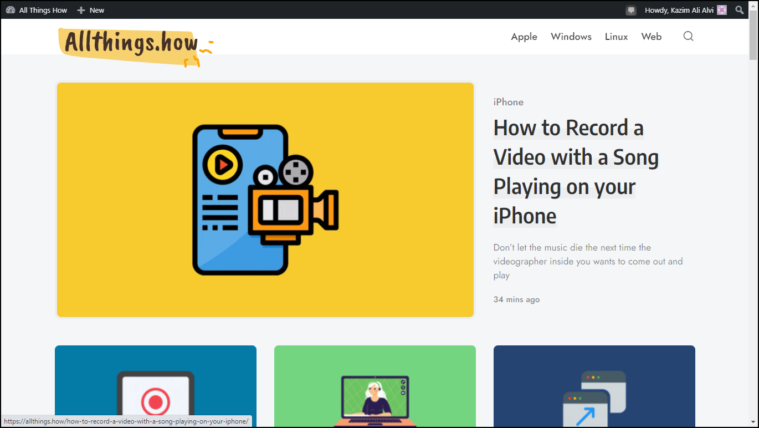This screenshot has width=759, height=428.
Task: Click the admin bar search magnifier icon
Action: pyautogui.click(x=739, y=10)
